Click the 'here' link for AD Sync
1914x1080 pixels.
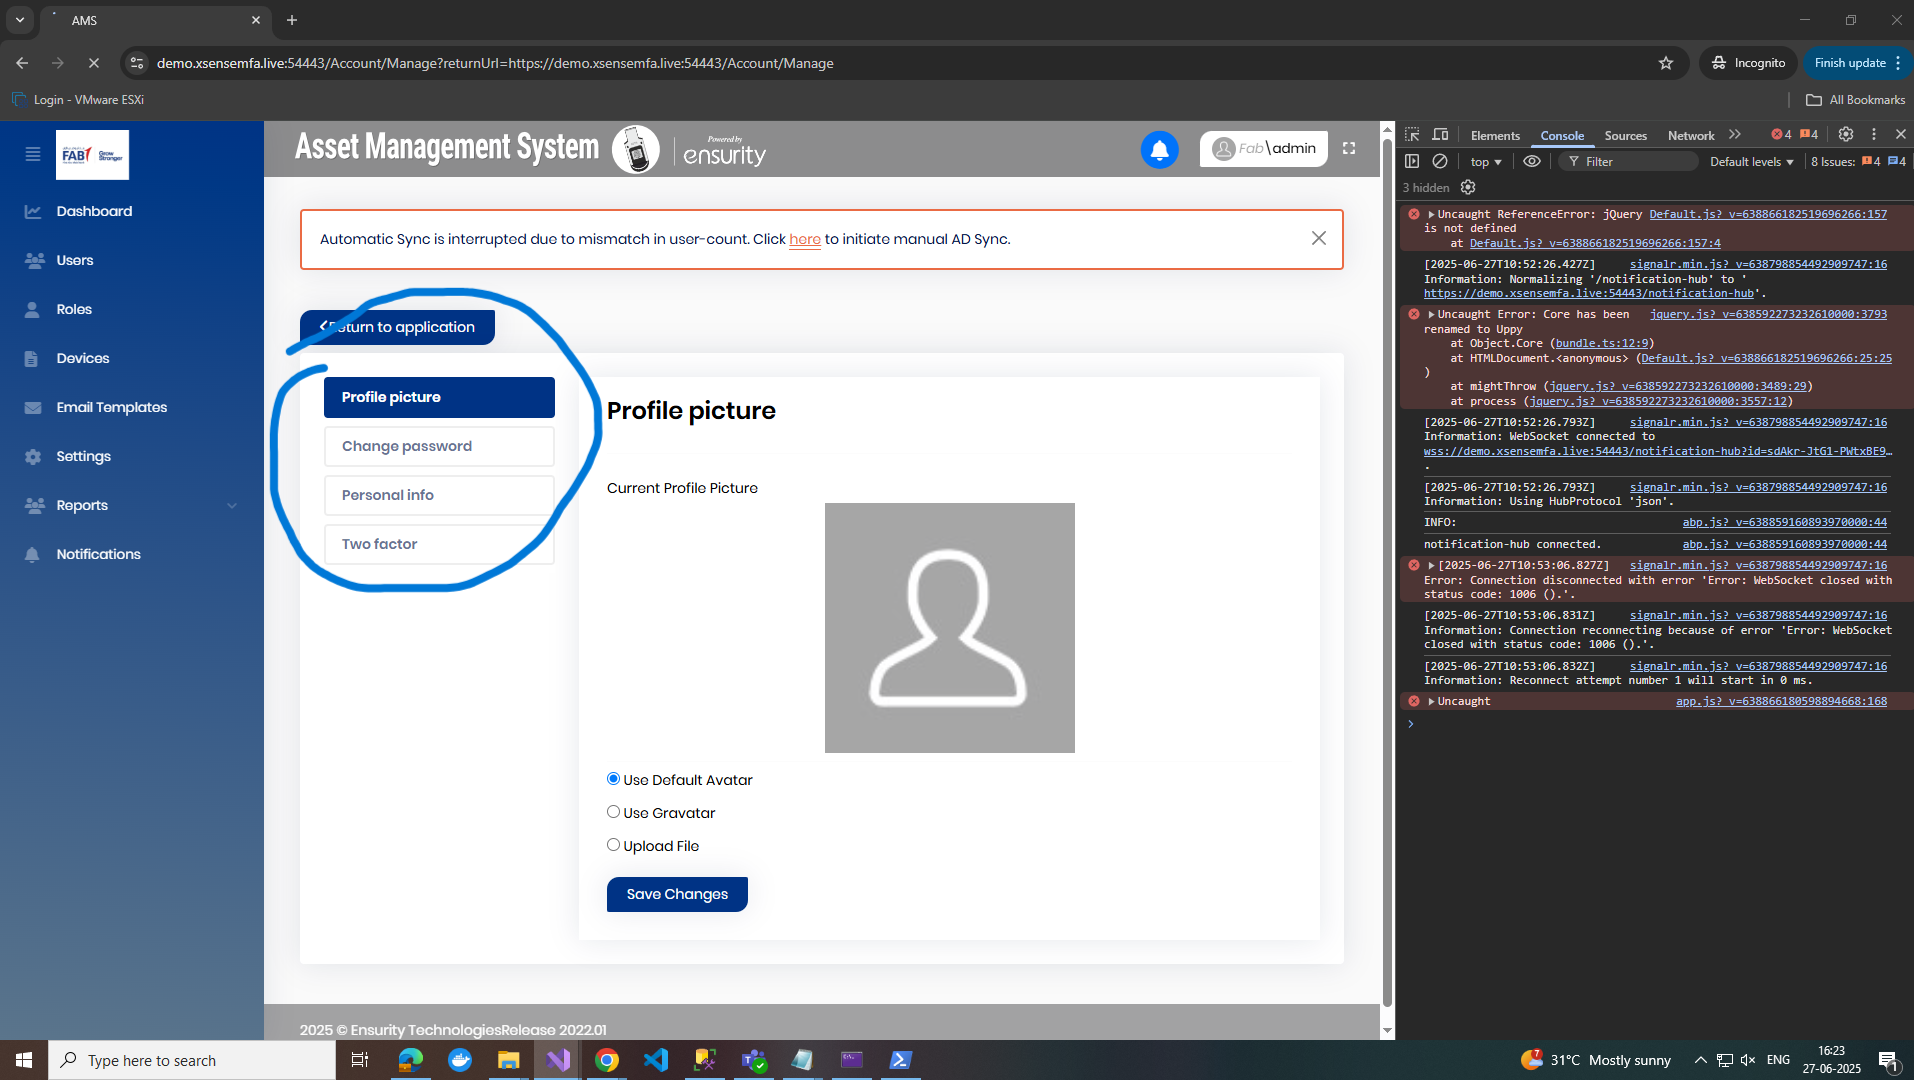pos(804,239)
